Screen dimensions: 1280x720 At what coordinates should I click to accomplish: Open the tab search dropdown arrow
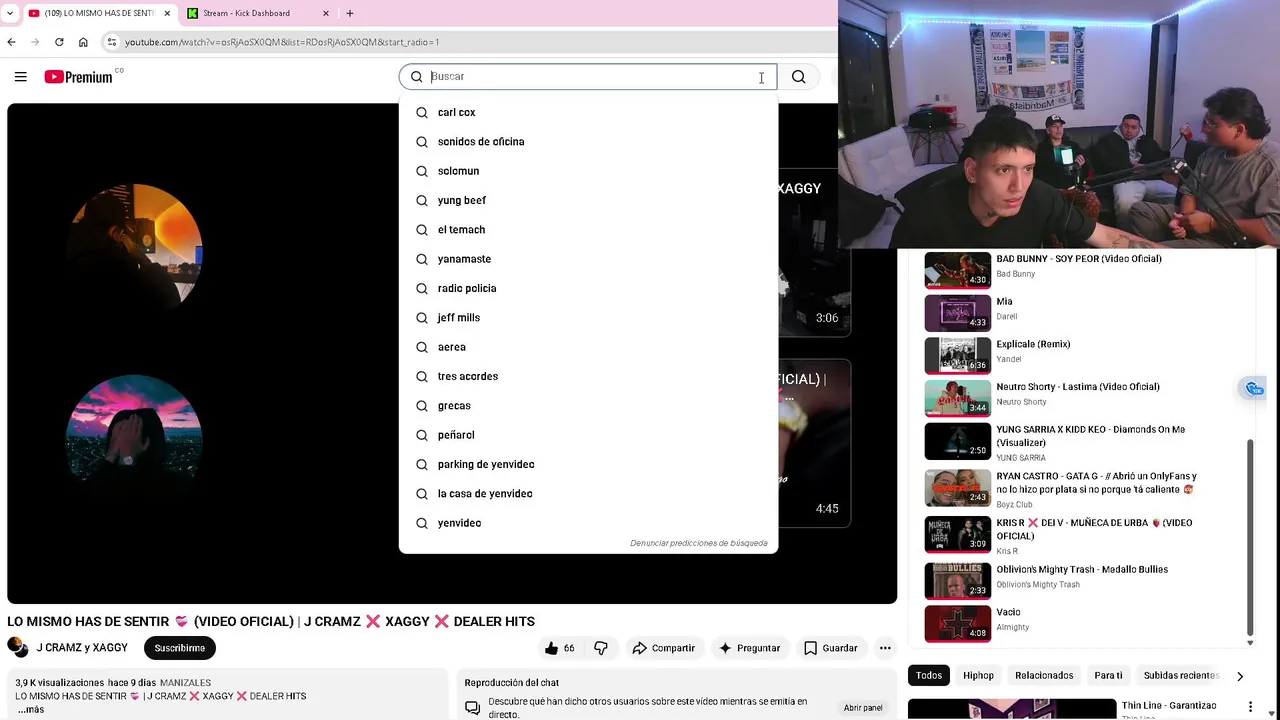10,13
